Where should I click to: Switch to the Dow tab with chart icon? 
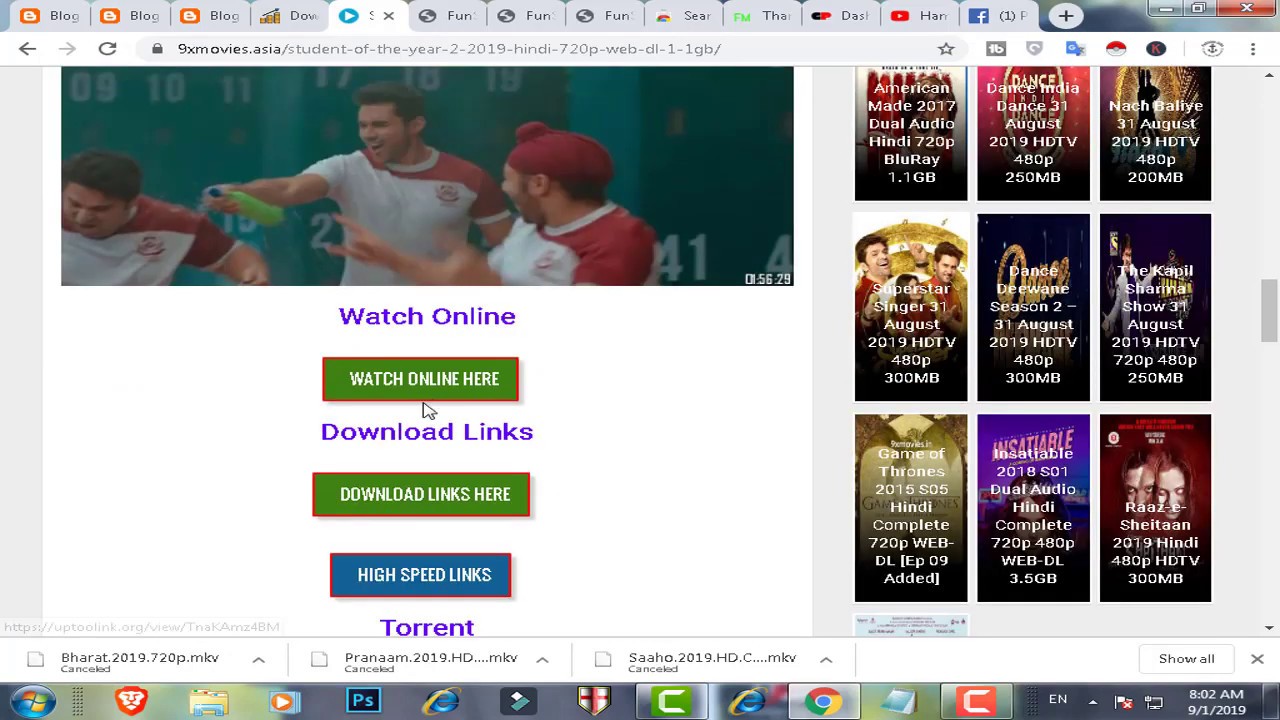click(289, 16)
